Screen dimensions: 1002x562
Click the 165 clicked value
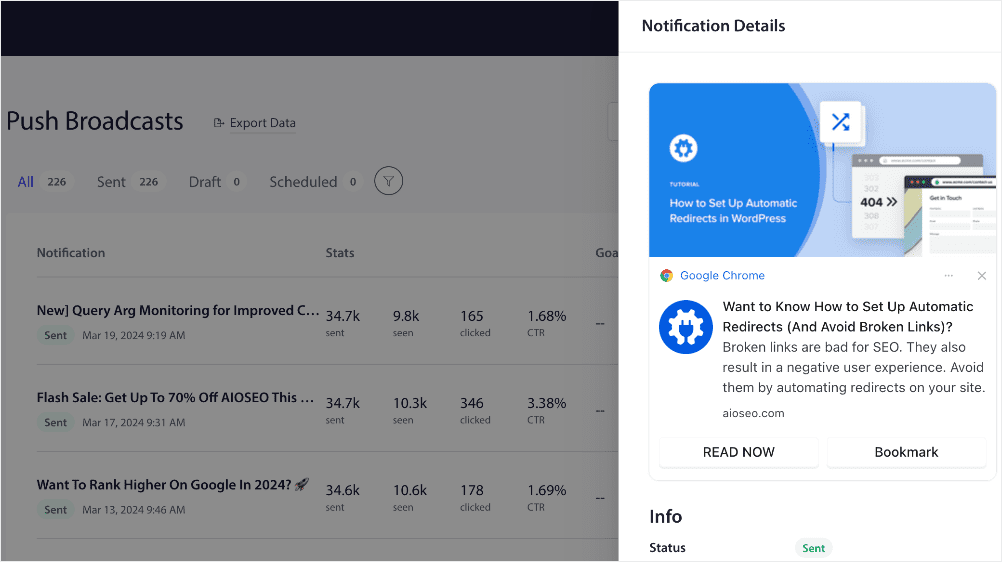click(x=472, y=316)
